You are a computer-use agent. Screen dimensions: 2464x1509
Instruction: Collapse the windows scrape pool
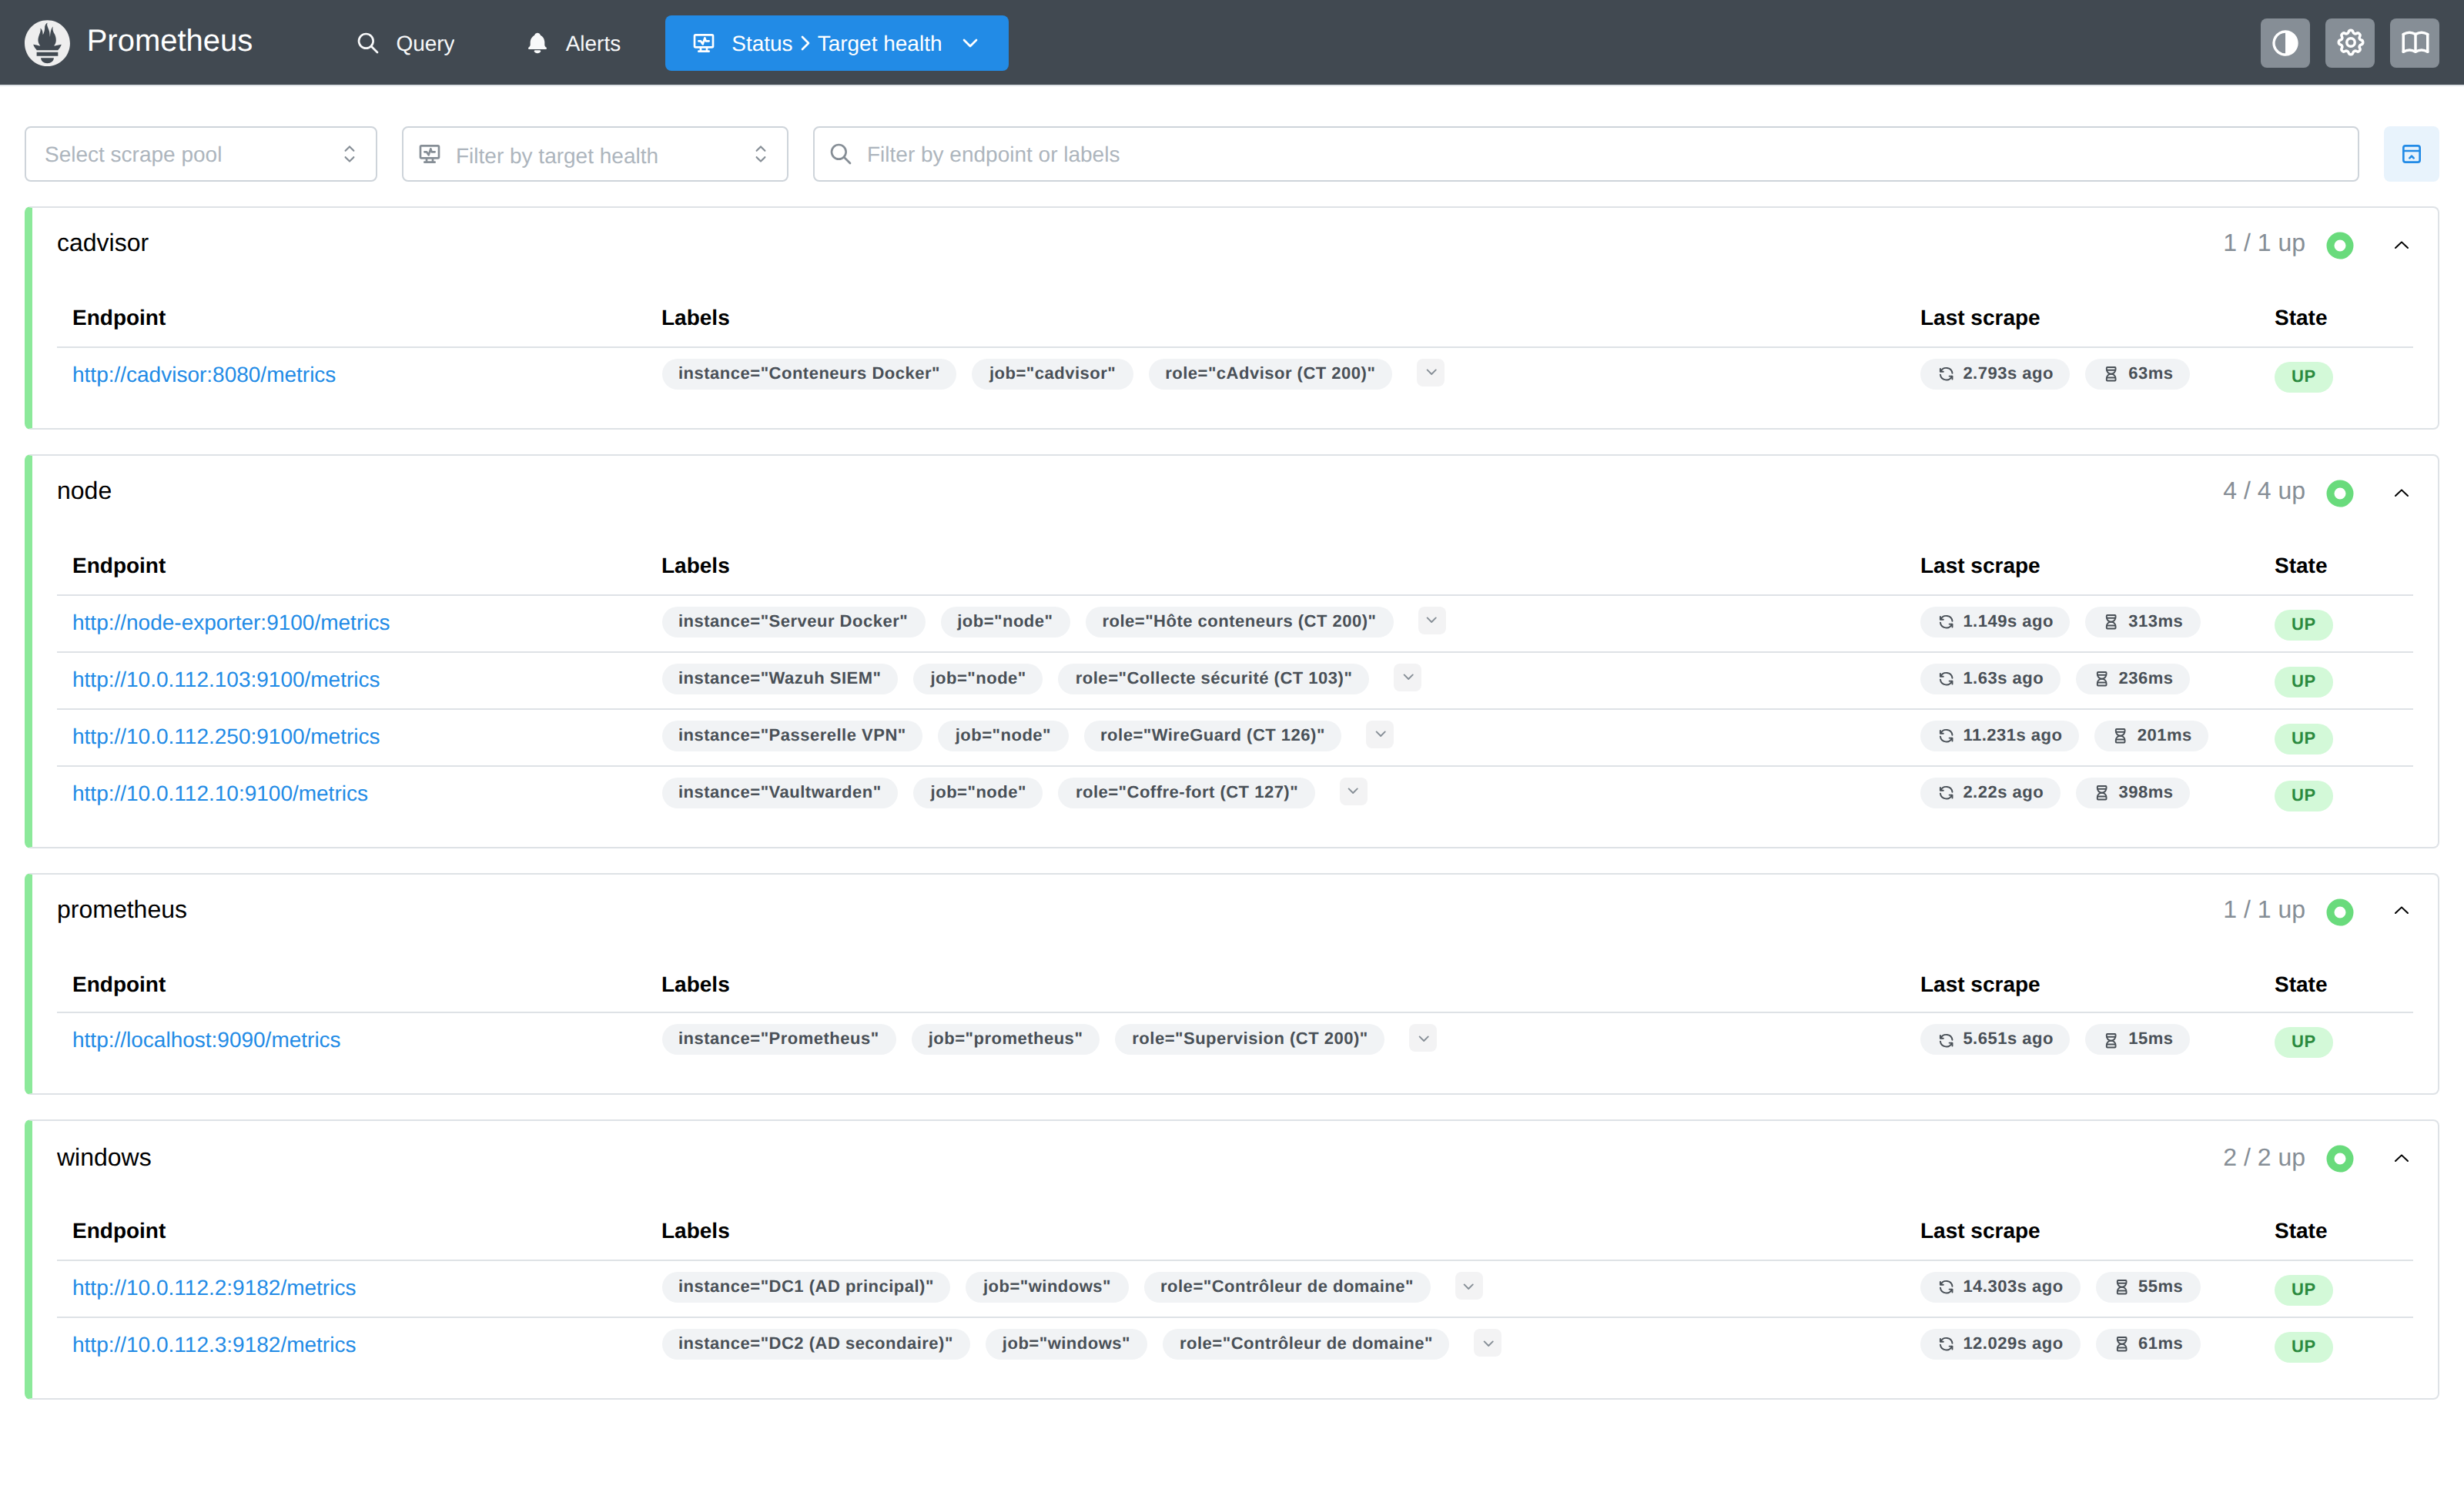[x=2401, y=1159]
